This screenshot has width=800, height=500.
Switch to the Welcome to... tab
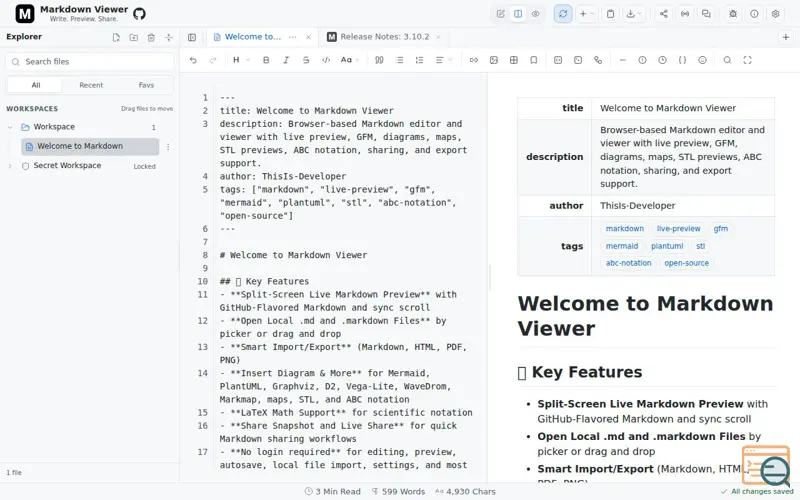253,37
